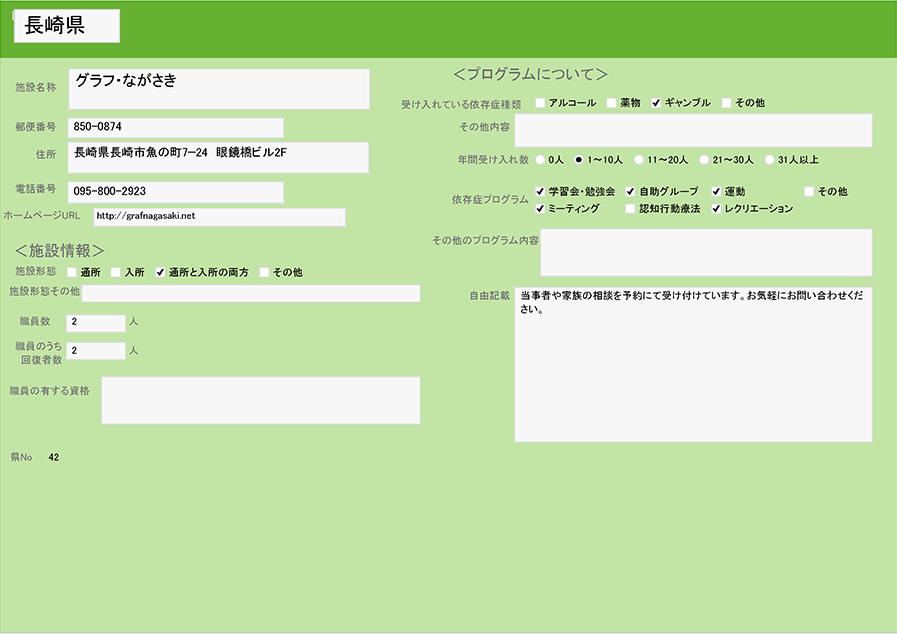Enable the 認知行動療法 checkbox
This screenshot has height=634, width=897.
point(630,209)
